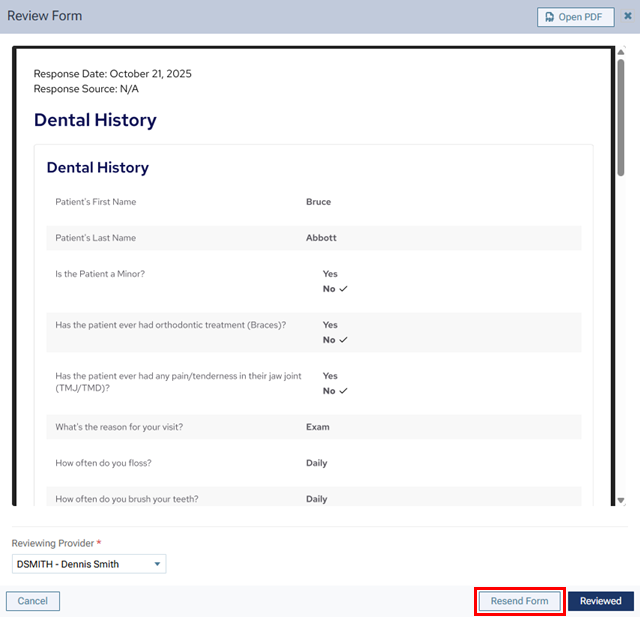640x617 pixels.
Task: Click the checkmark beside No for Braces
Action: click(x=343, y=340)
